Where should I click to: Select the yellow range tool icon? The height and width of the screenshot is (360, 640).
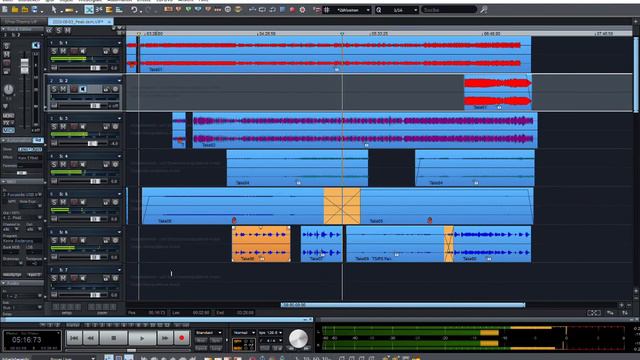point(69,9)
